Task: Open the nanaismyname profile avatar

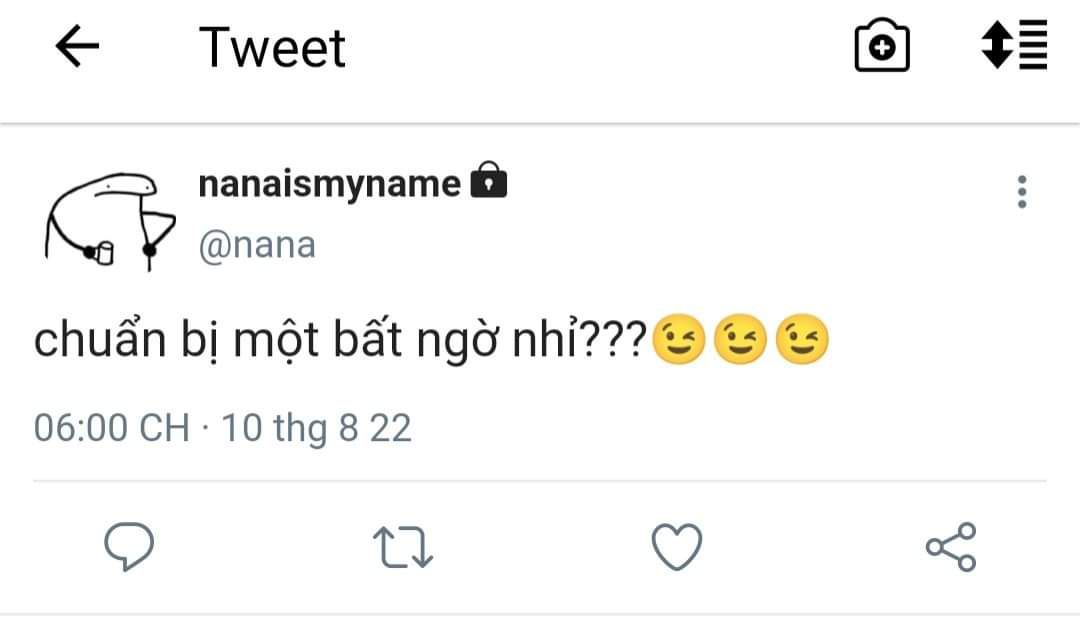Action: tap(110, 220)
